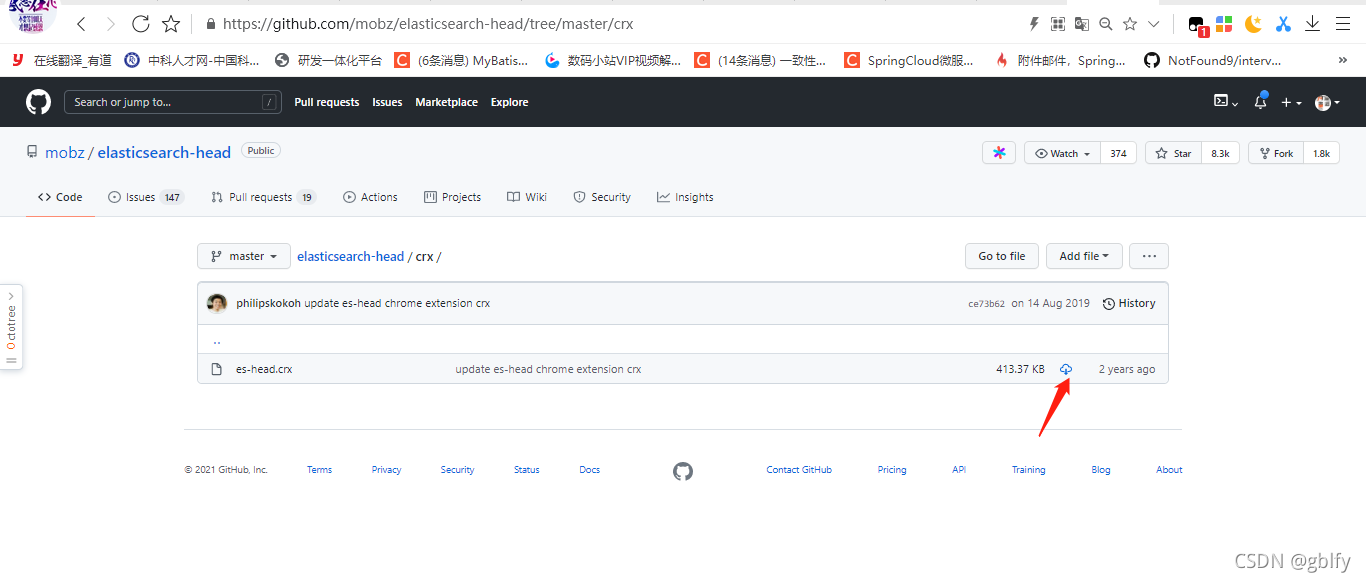Switch to the Wiki tab
This screenshot has height=582, width=1366.
(x=527, y=197)
